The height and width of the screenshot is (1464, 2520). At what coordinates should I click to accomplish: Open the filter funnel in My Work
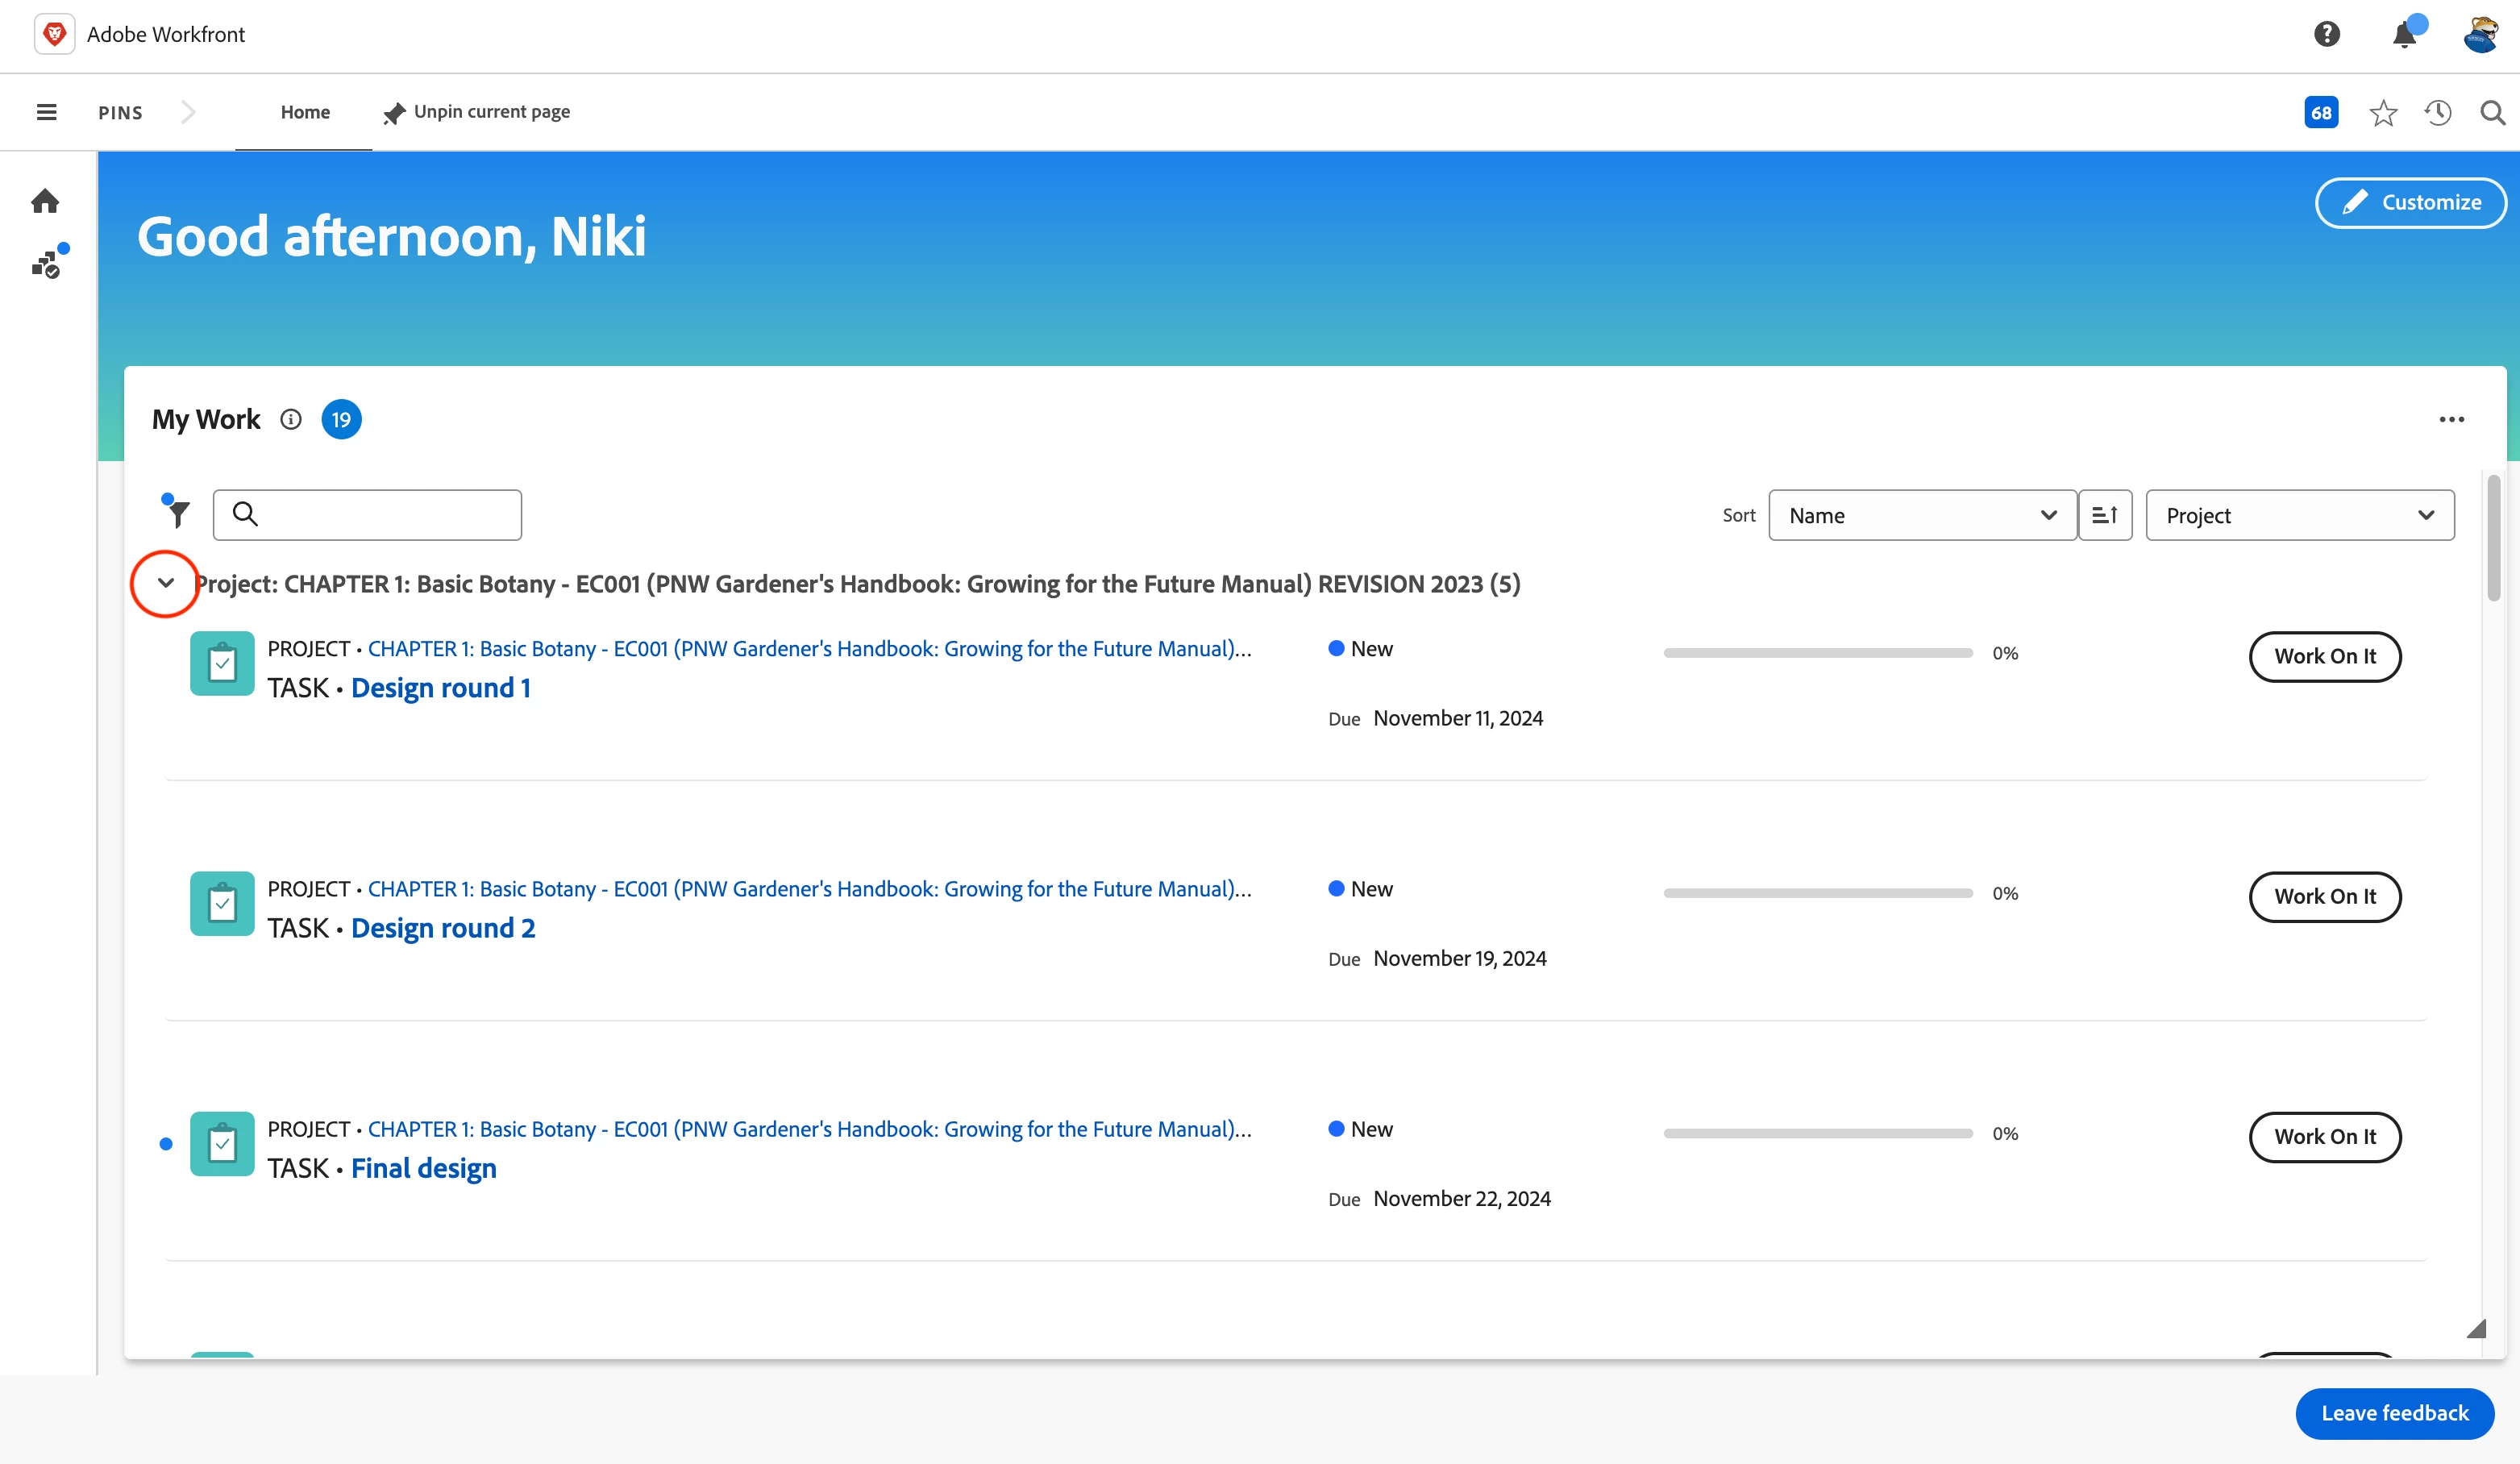pos(177,513)
